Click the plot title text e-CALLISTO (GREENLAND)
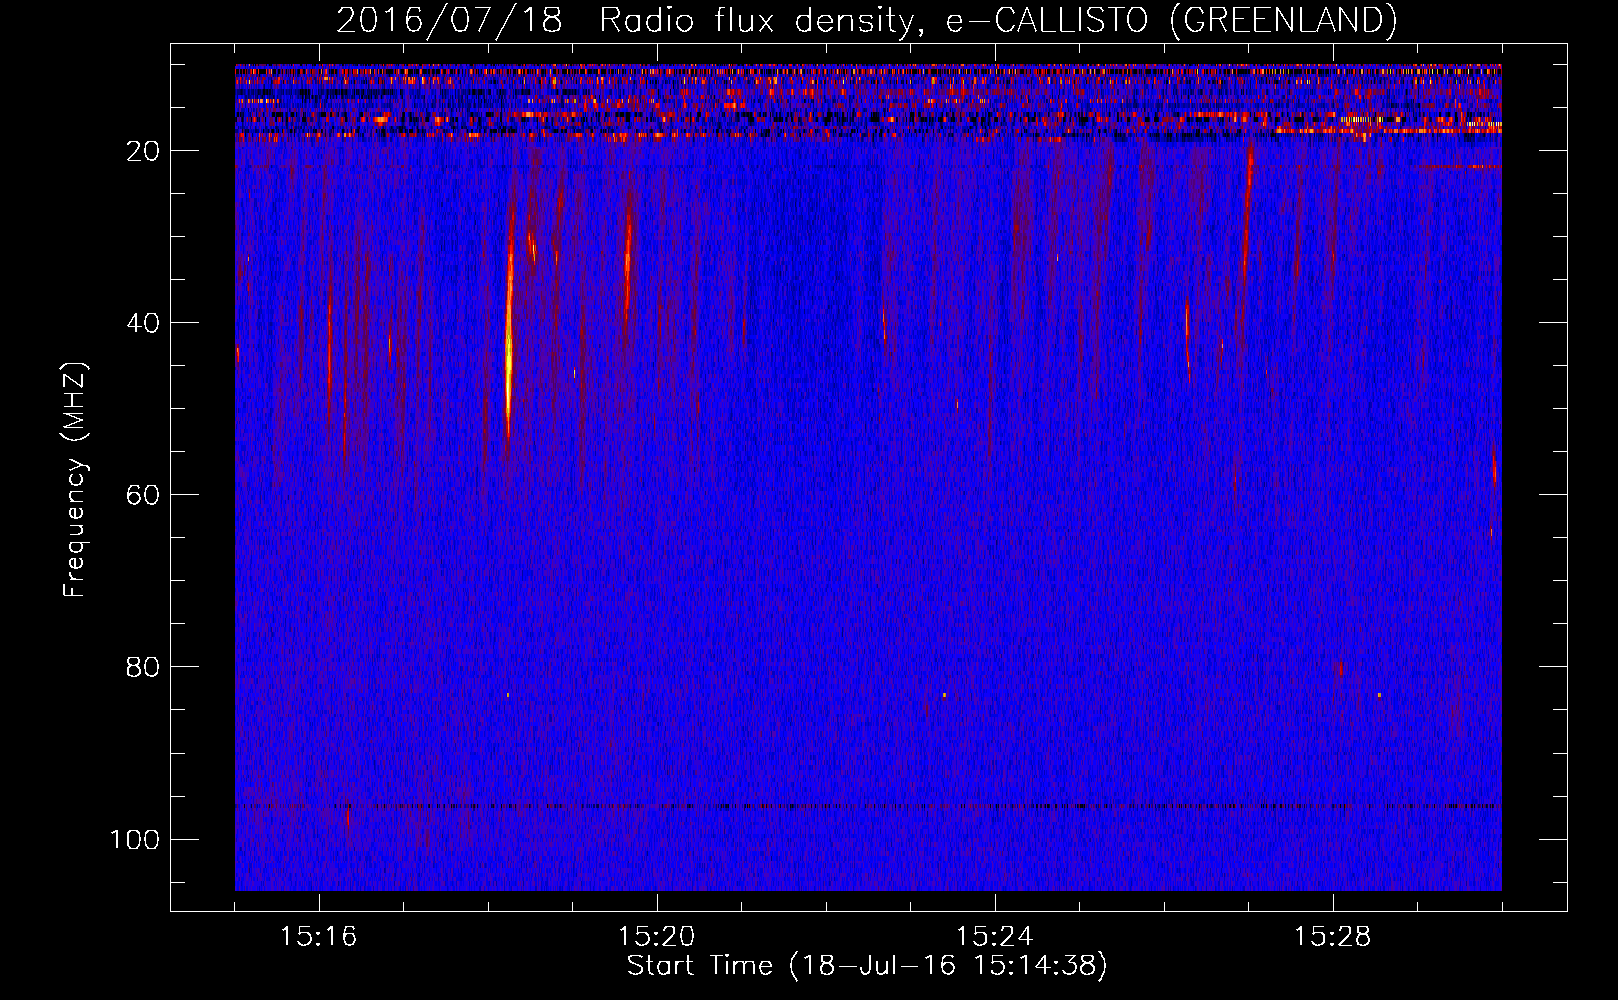Viewport: 1618px width, 1000px height. [1171, 20]
